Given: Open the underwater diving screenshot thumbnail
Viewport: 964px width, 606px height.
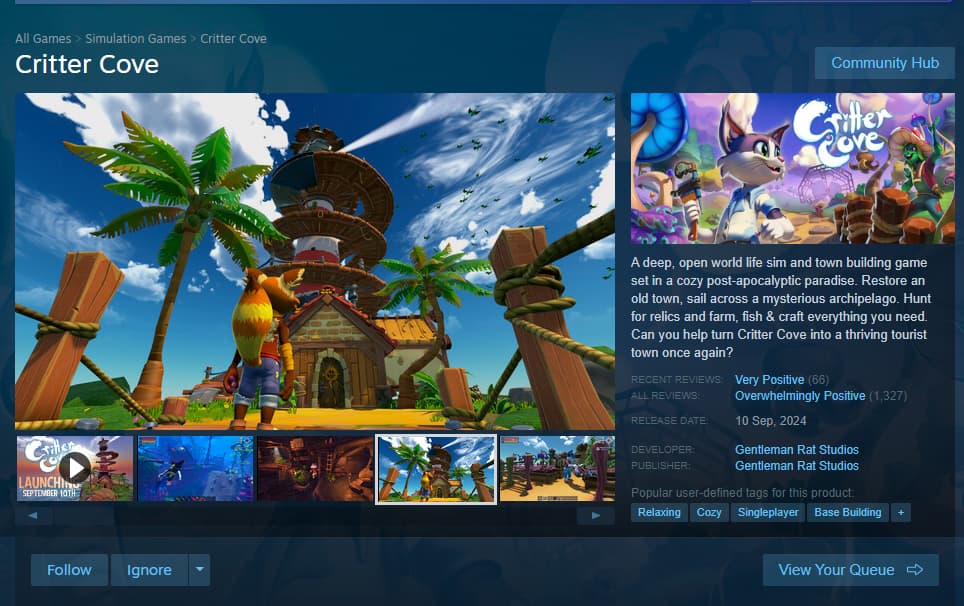Looking at the screenshot, I should coord(195,467).
